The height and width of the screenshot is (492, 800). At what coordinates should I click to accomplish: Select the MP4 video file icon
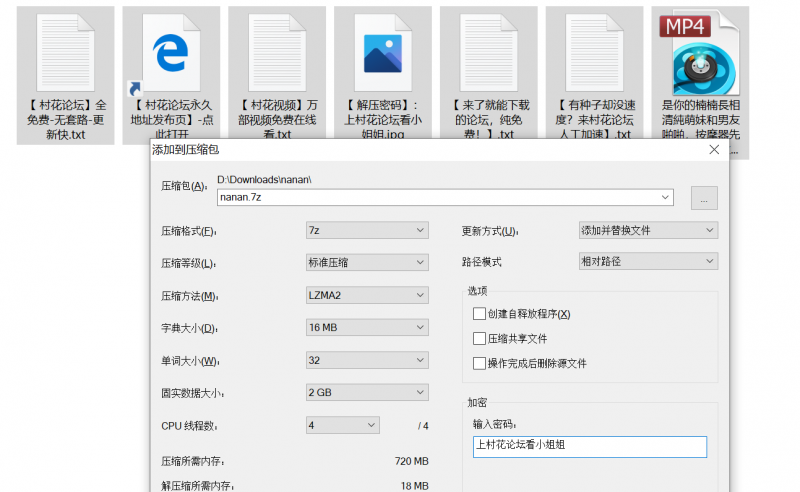700,55
